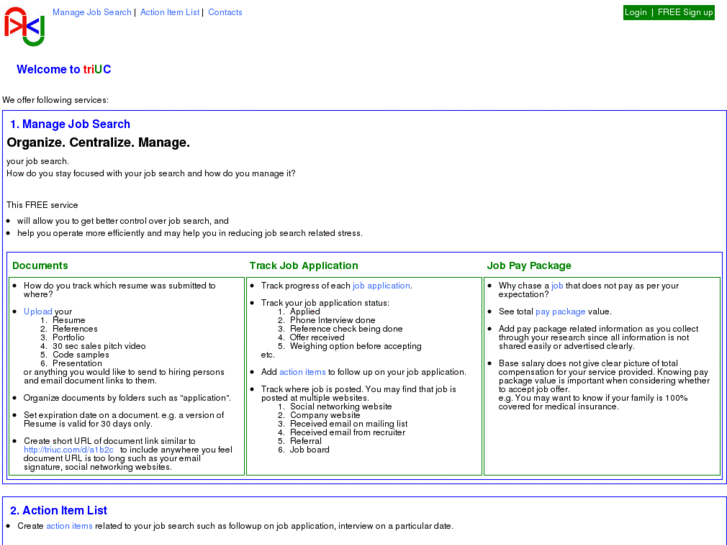The width and height of the screenshot is (727, 545).
Task: Click 'Organize. Centralize. Manage.' headline
Action: (x=98, y=142)
